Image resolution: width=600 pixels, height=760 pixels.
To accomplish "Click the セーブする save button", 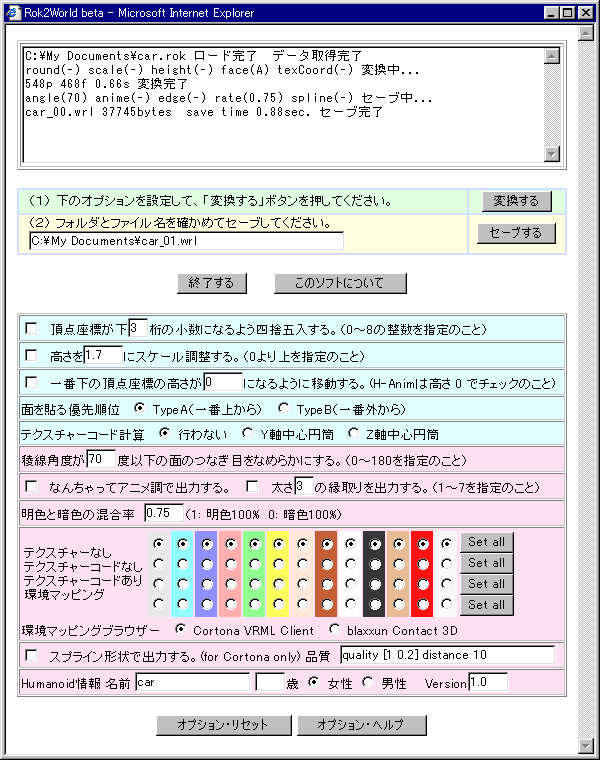I will click(516, 233).
